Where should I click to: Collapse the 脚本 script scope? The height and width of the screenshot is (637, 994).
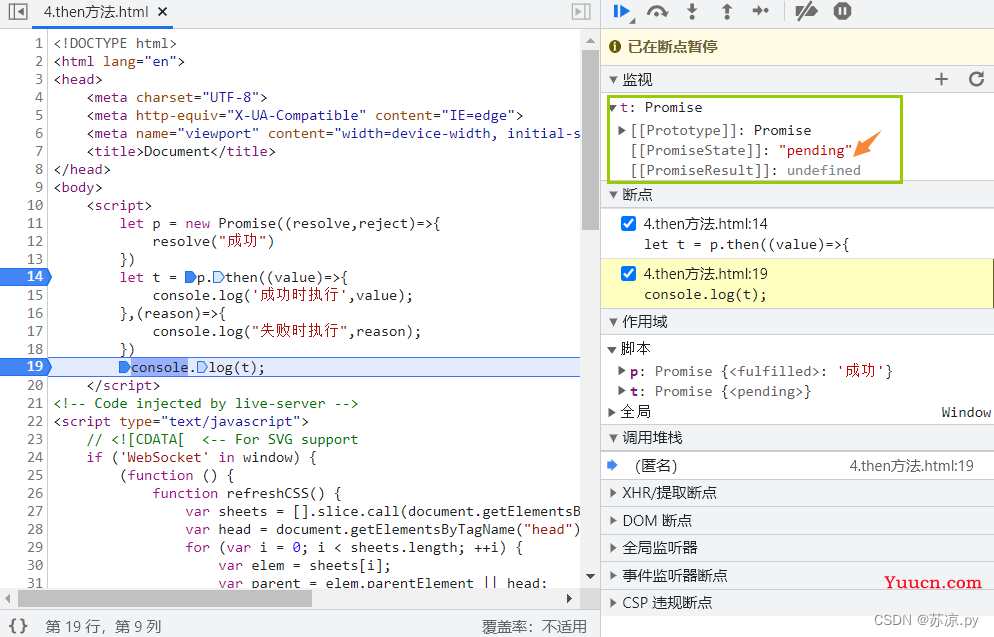click(612, 349)
